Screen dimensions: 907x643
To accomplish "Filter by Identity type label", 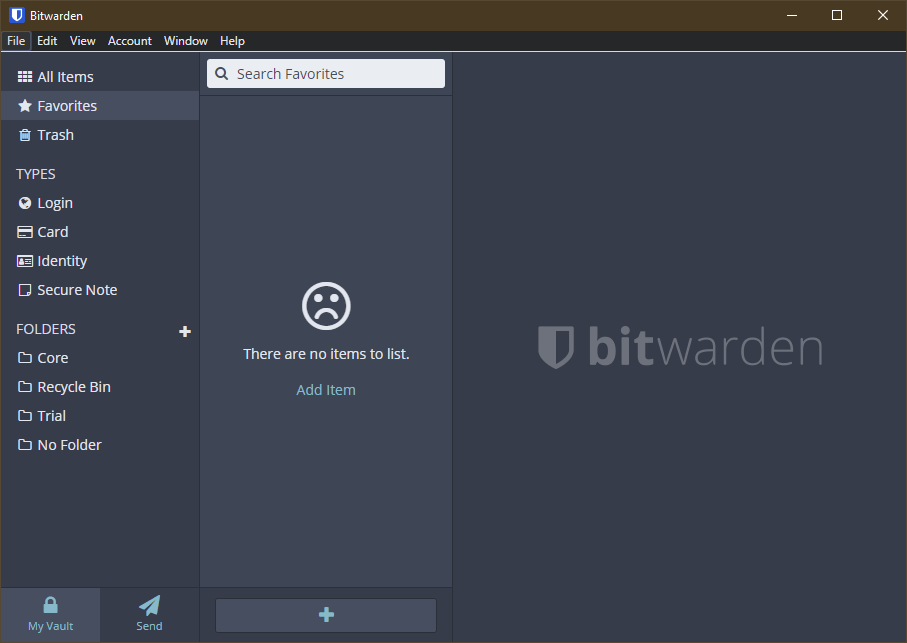I will click(62, 261).
